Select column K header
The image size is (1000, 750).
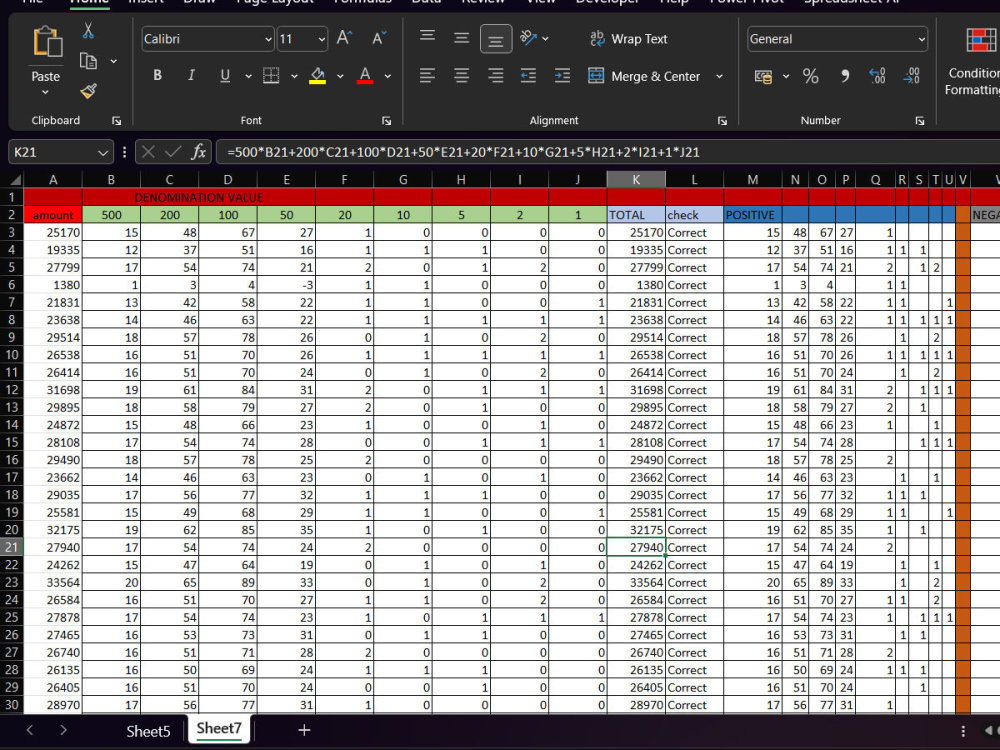point(636,180)
